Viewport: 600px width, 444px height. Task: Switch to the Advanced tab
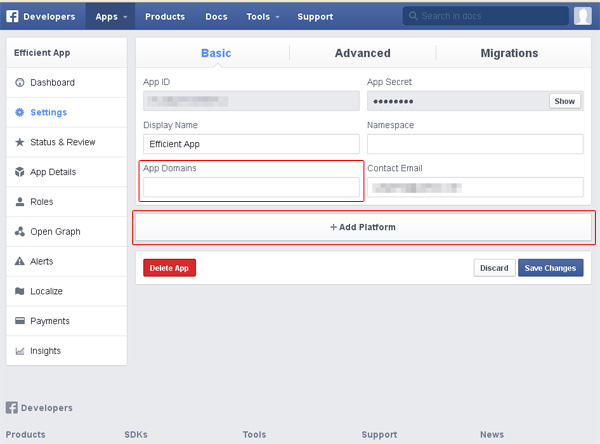[x=363, y=53]
